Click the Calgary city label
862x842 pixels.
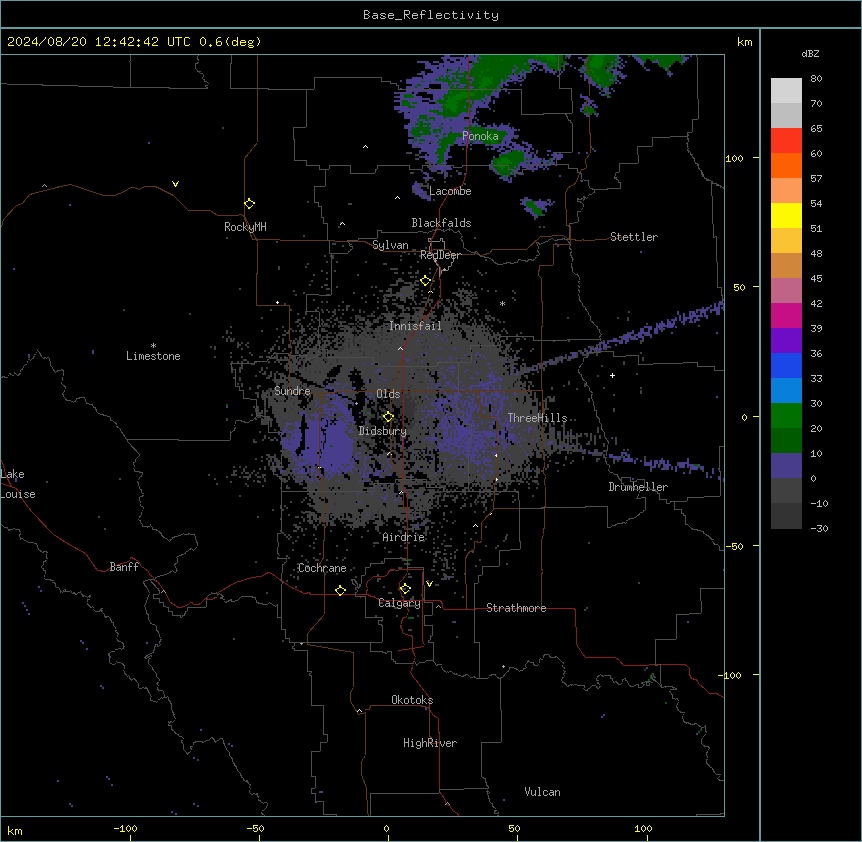point(400,603)
